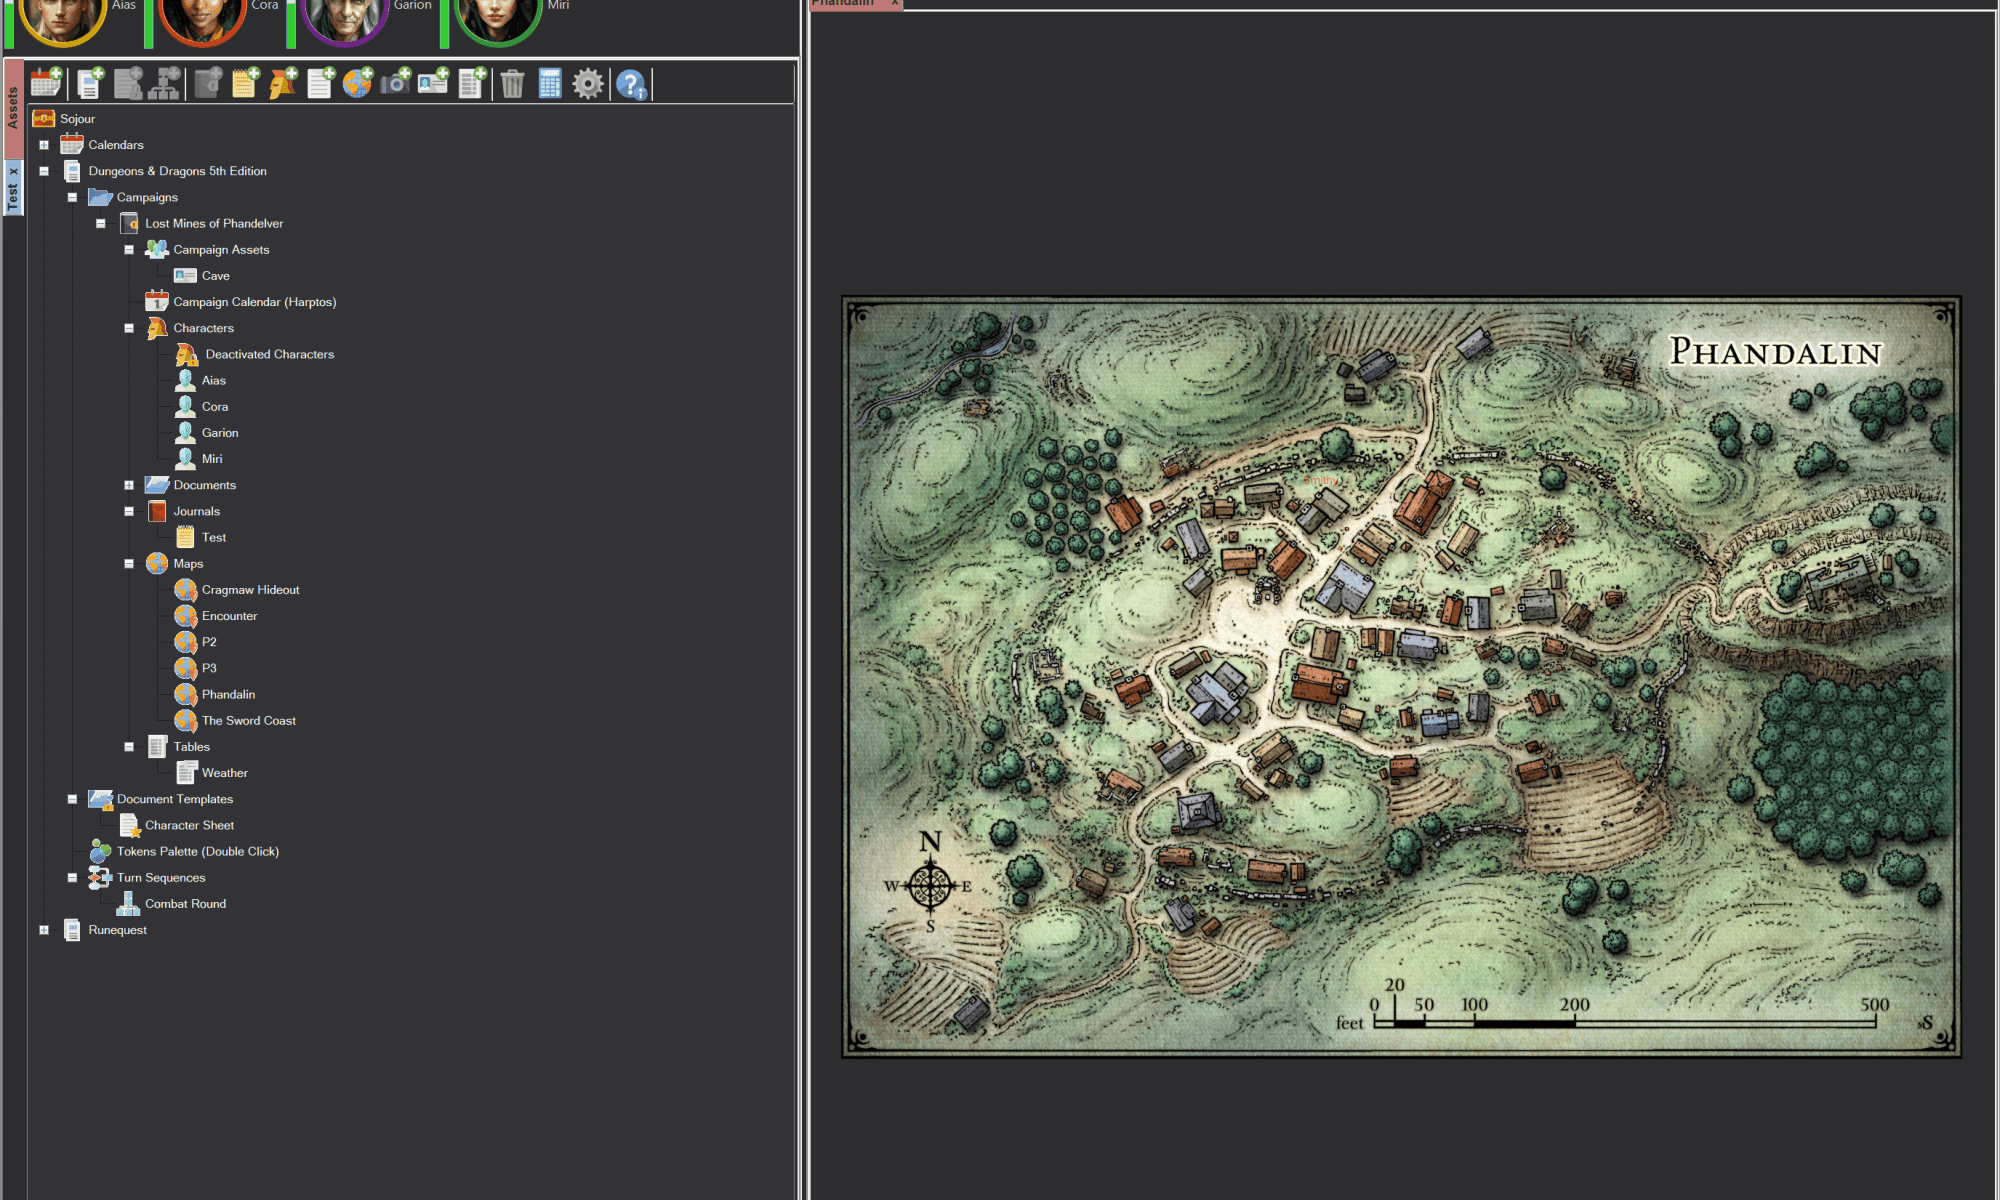This screenshot has width=2000, height=1200.
Task: Click the add image camera icon
Action: 395,83
